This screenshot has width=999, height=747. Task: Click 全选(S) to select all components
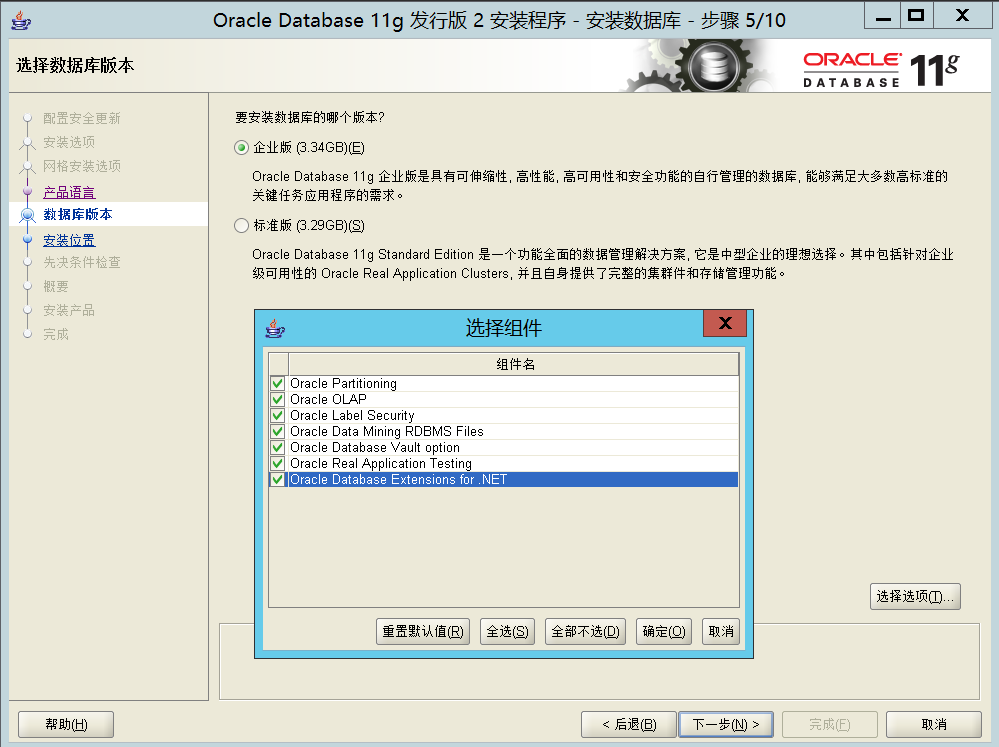(x=507, y=632)
